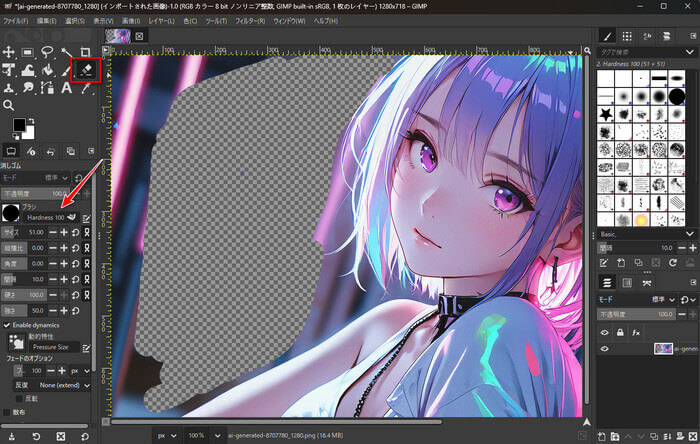Click the white background color swatch

pyautogui.click(x=29, y=133)
